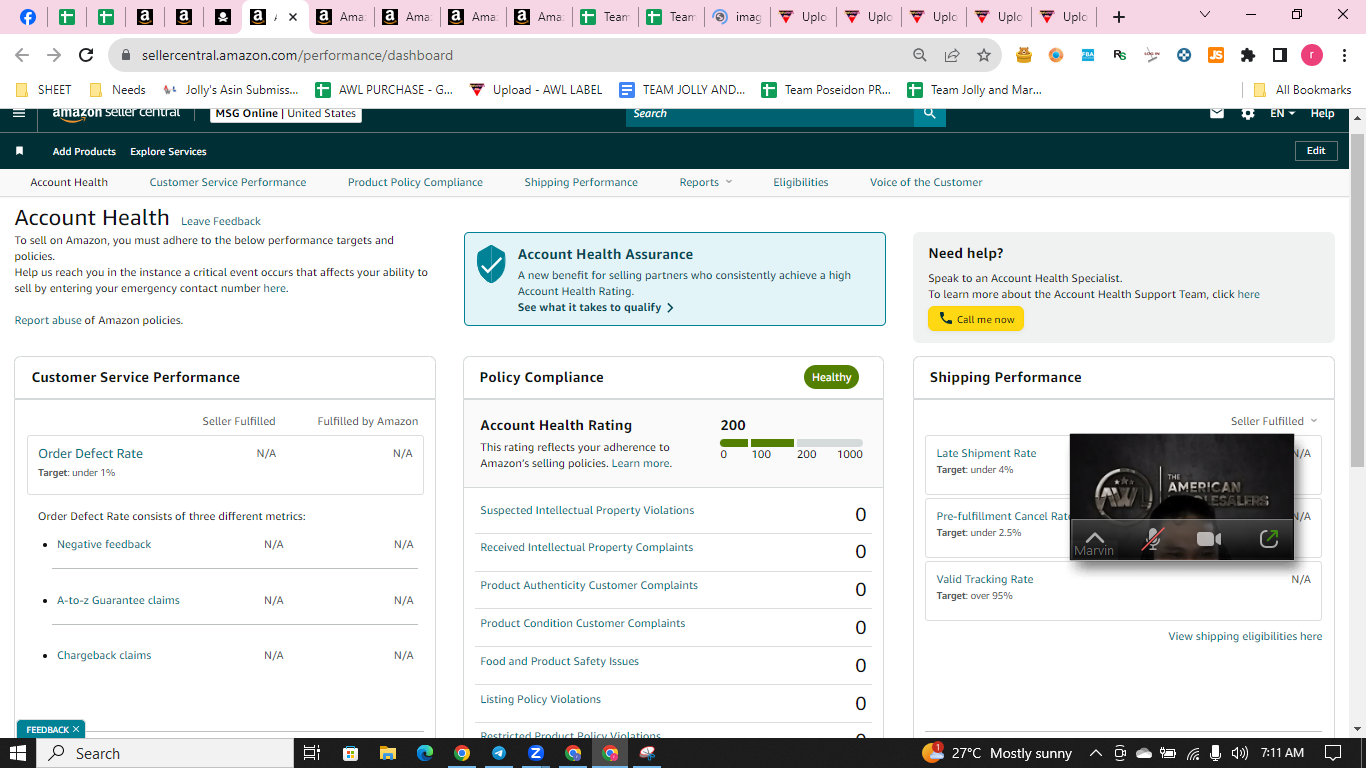Click the green exit-minimized-view icon in Zoom overlay
Screen dimensions: 1366x768
coord(1269,539)
